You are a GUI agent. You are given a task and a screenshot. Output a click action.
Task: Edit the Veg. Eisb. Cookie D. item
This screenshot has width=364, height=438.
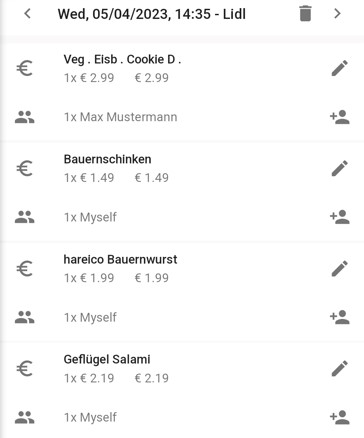(x=340, y=68)
